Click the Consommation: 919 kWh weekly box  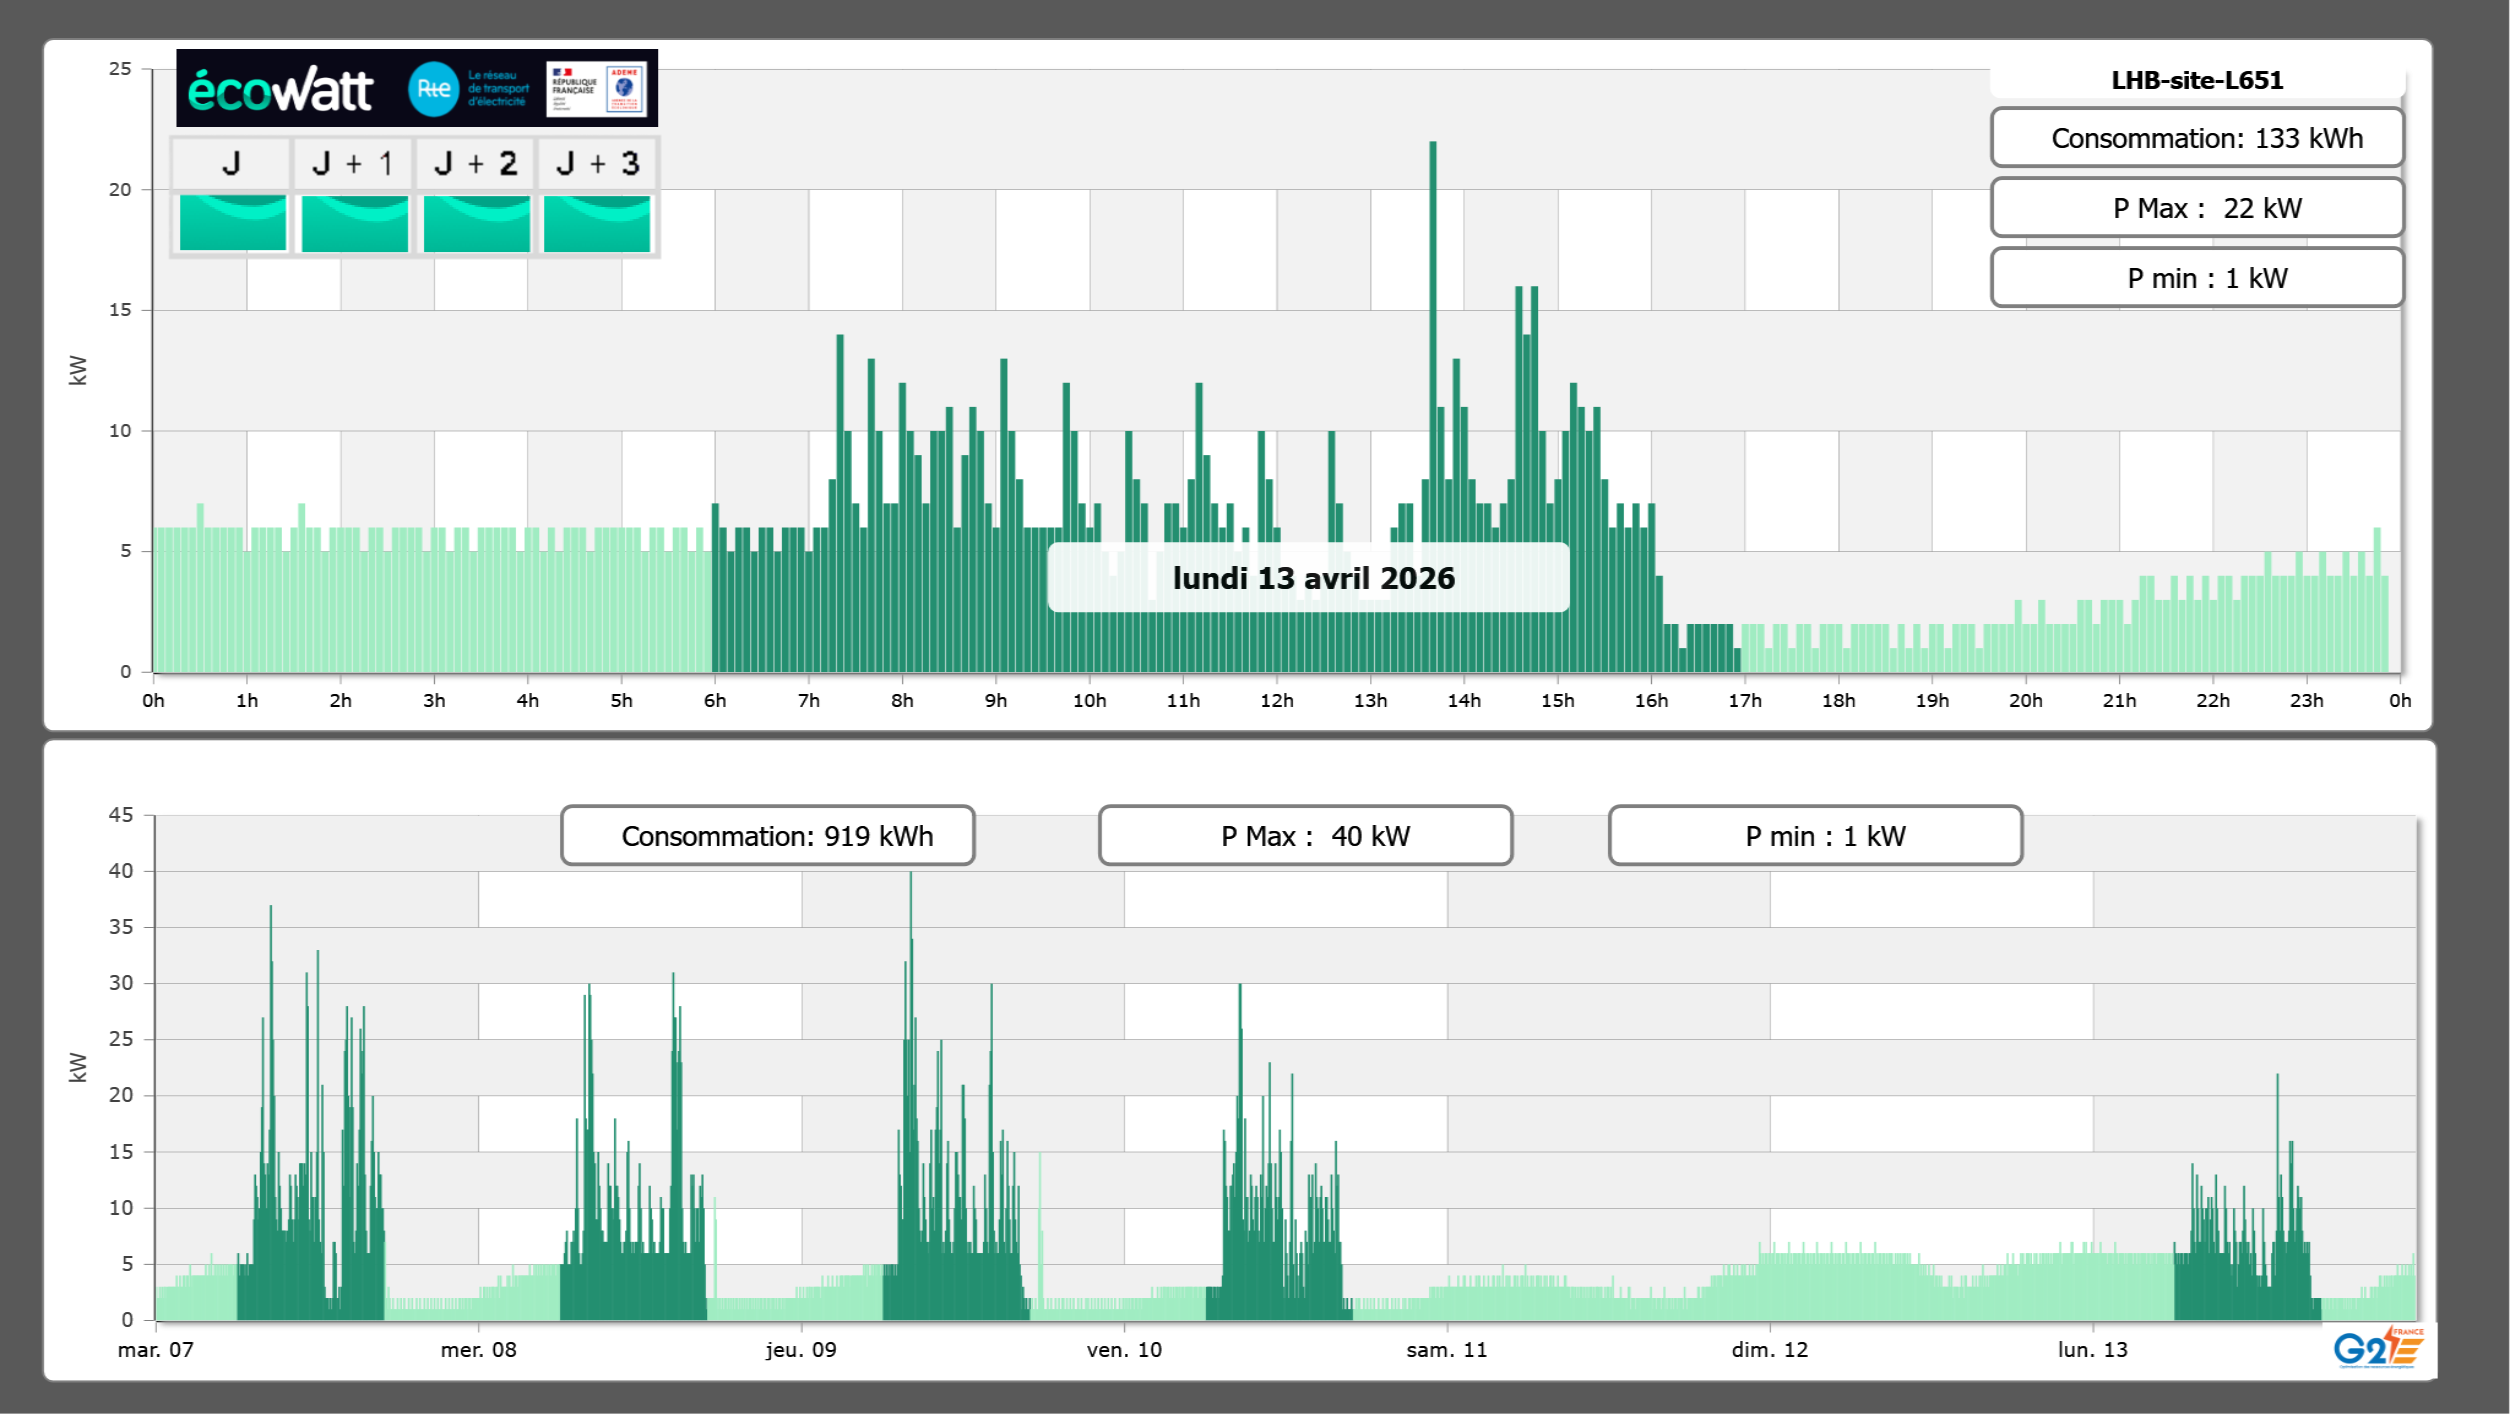pyautogui.click(x=767, y=836)
